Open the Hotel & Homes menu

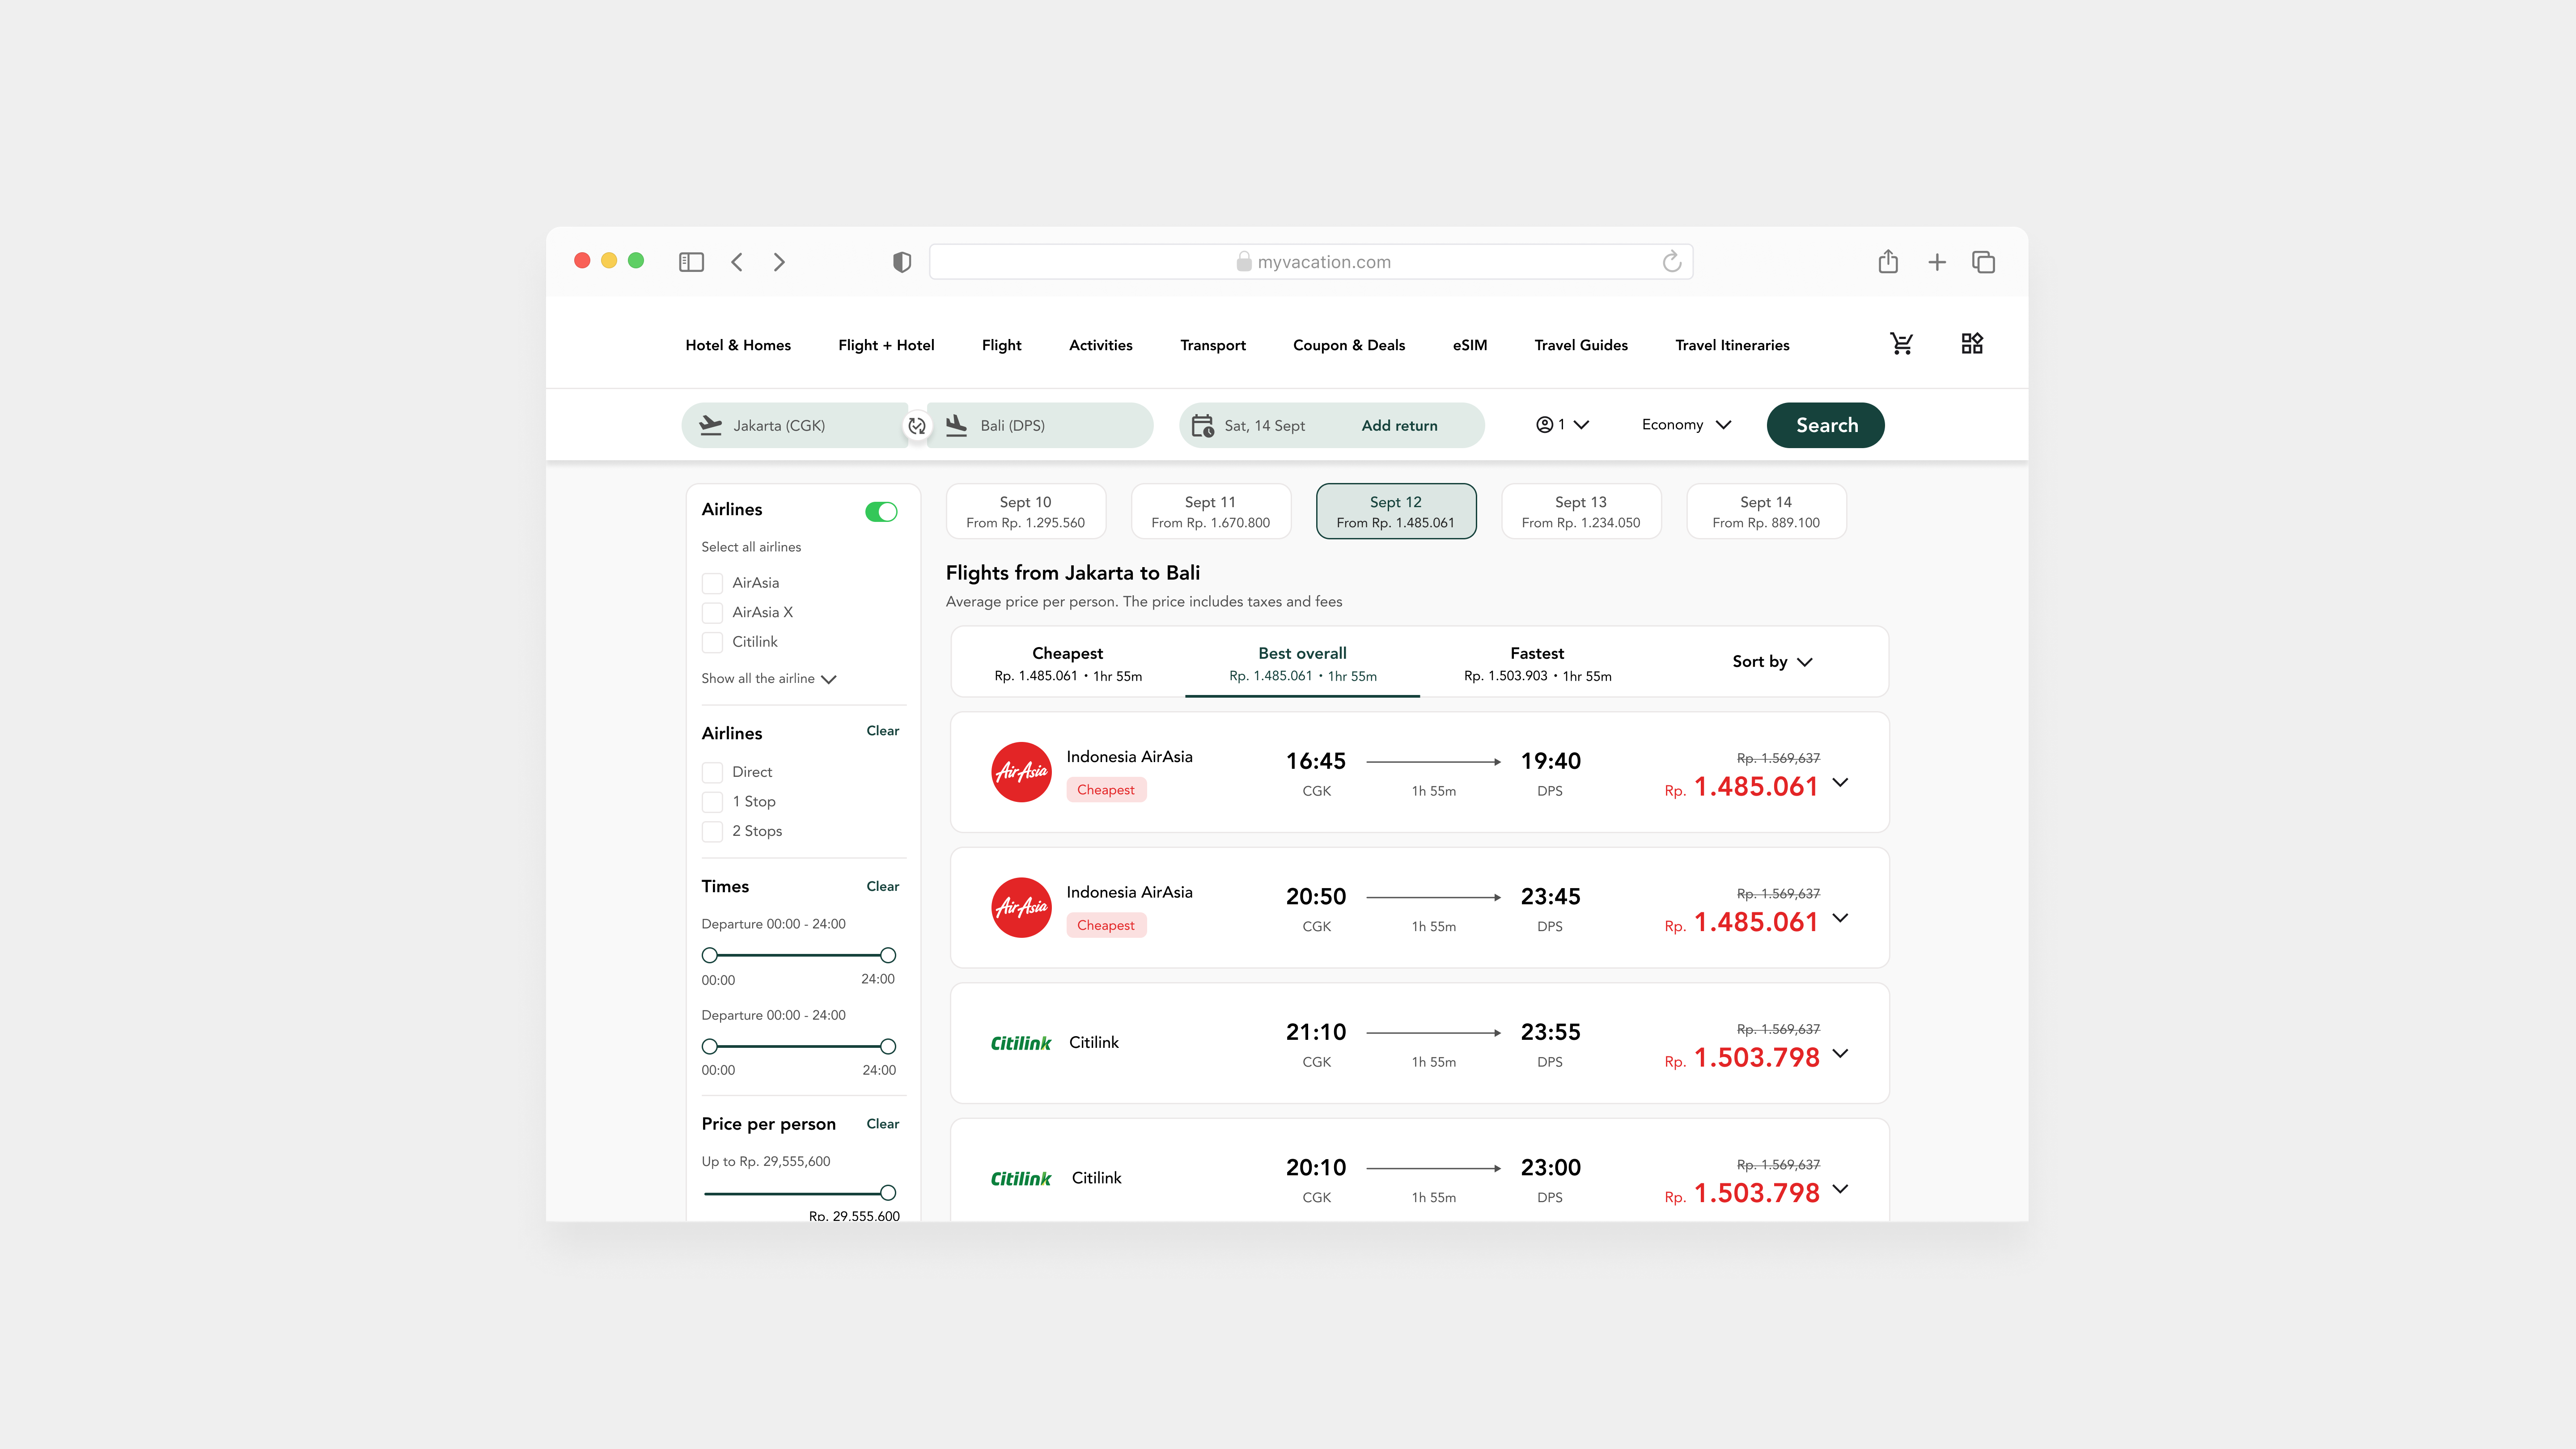pos(738,345)
